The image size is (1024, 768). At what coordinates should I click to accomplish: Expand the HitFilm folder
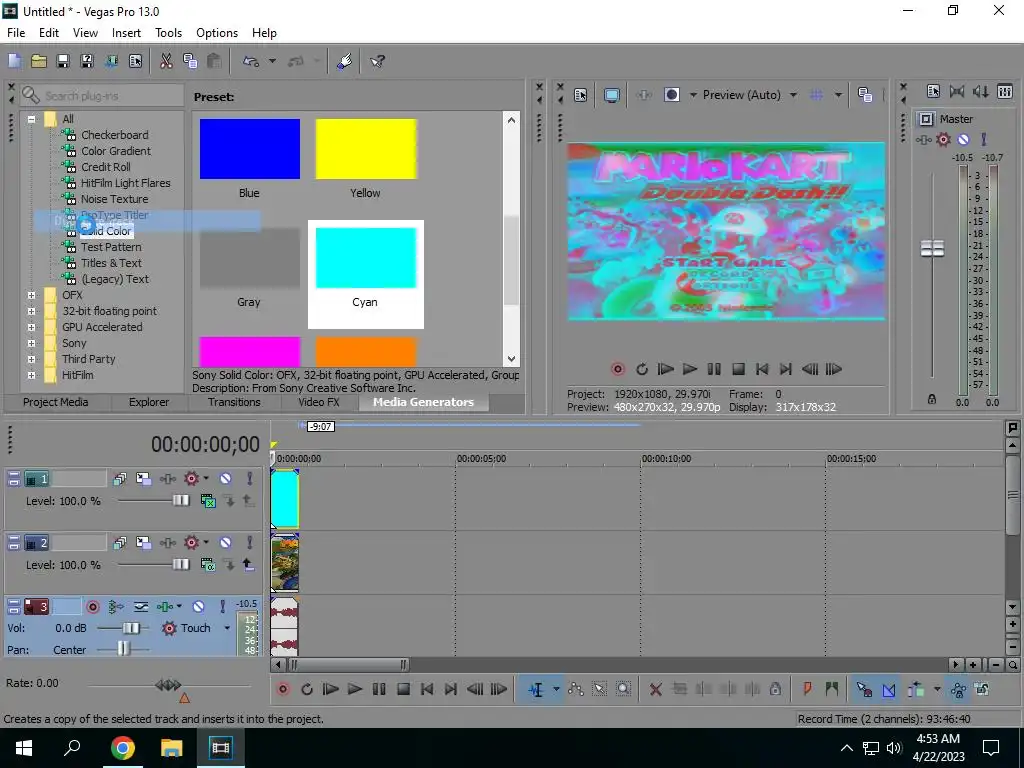click(31, 375)
